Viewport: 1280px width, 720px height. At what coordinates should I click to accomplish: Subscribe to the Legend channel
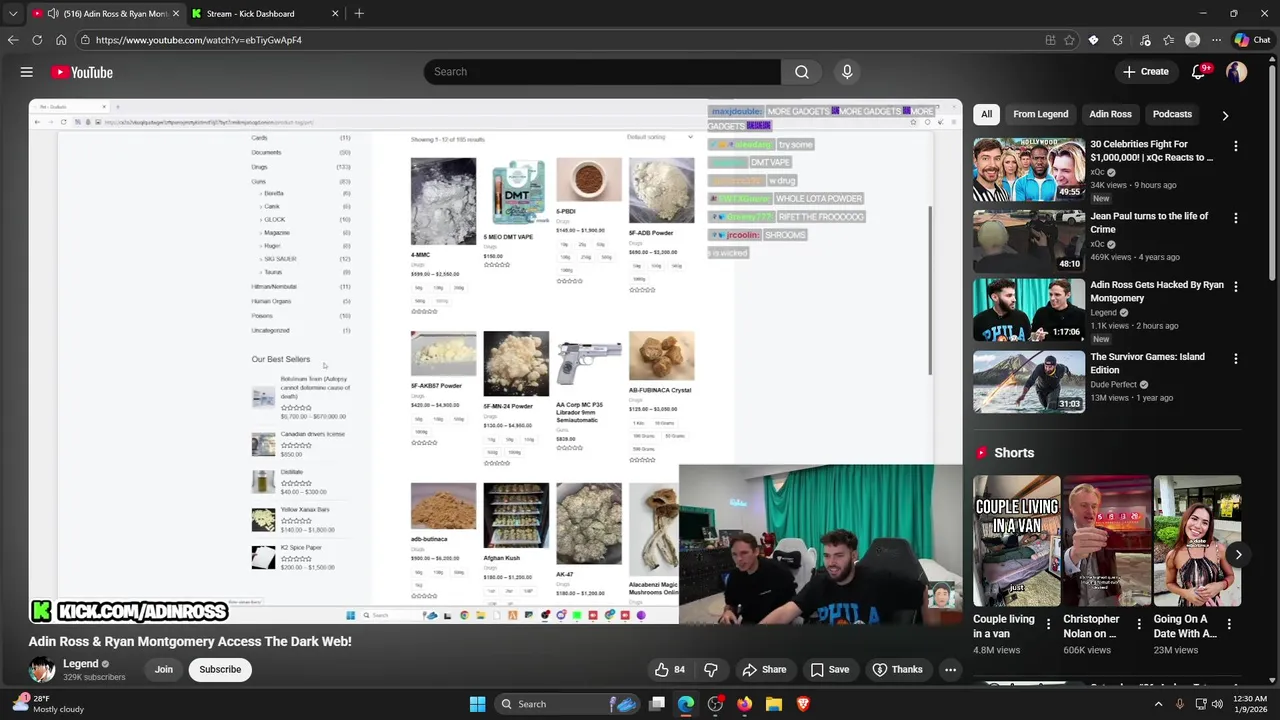click(220, 670)
